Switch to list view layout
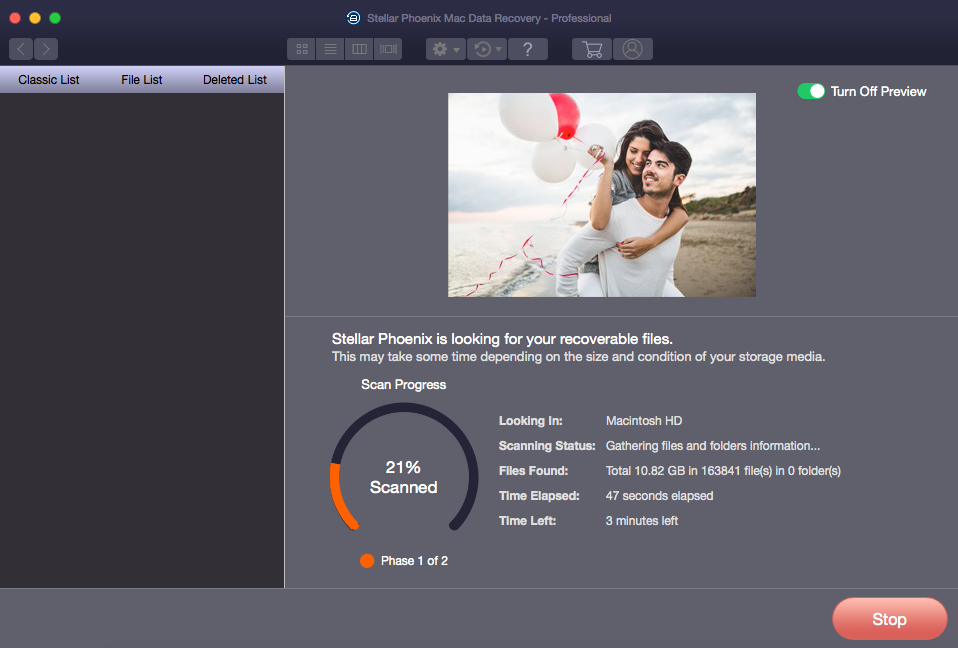Viewport: 958px width, 648px height. pos(329,49)
